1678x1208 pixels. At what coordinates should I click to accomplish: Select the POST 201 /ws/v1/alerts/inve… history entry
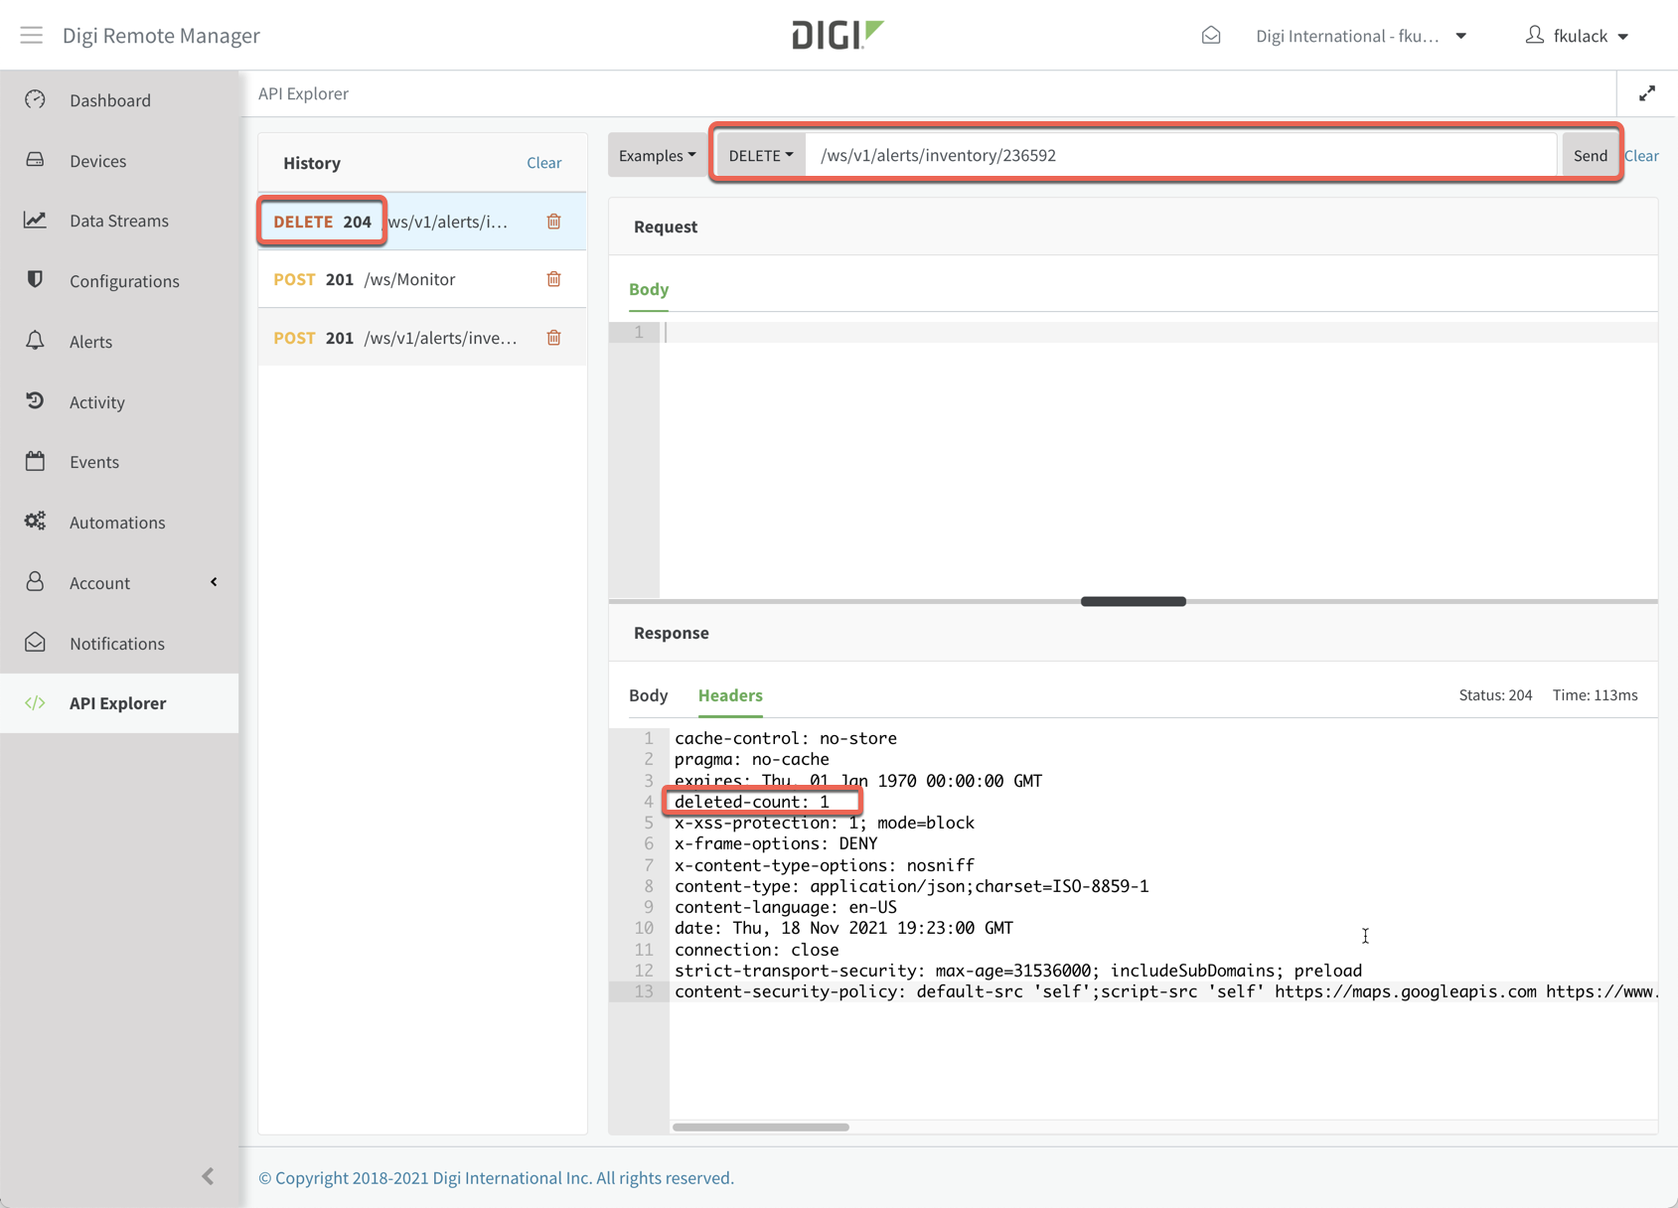[422, 337]
